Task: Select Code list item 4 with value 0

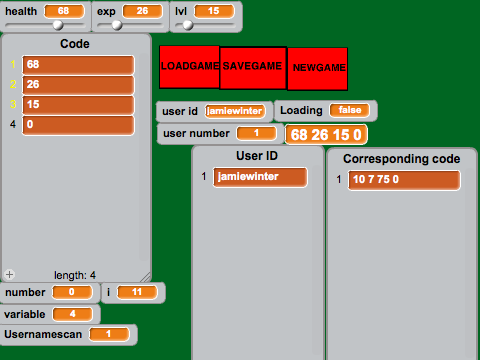Action: click(x=78, y=125)
